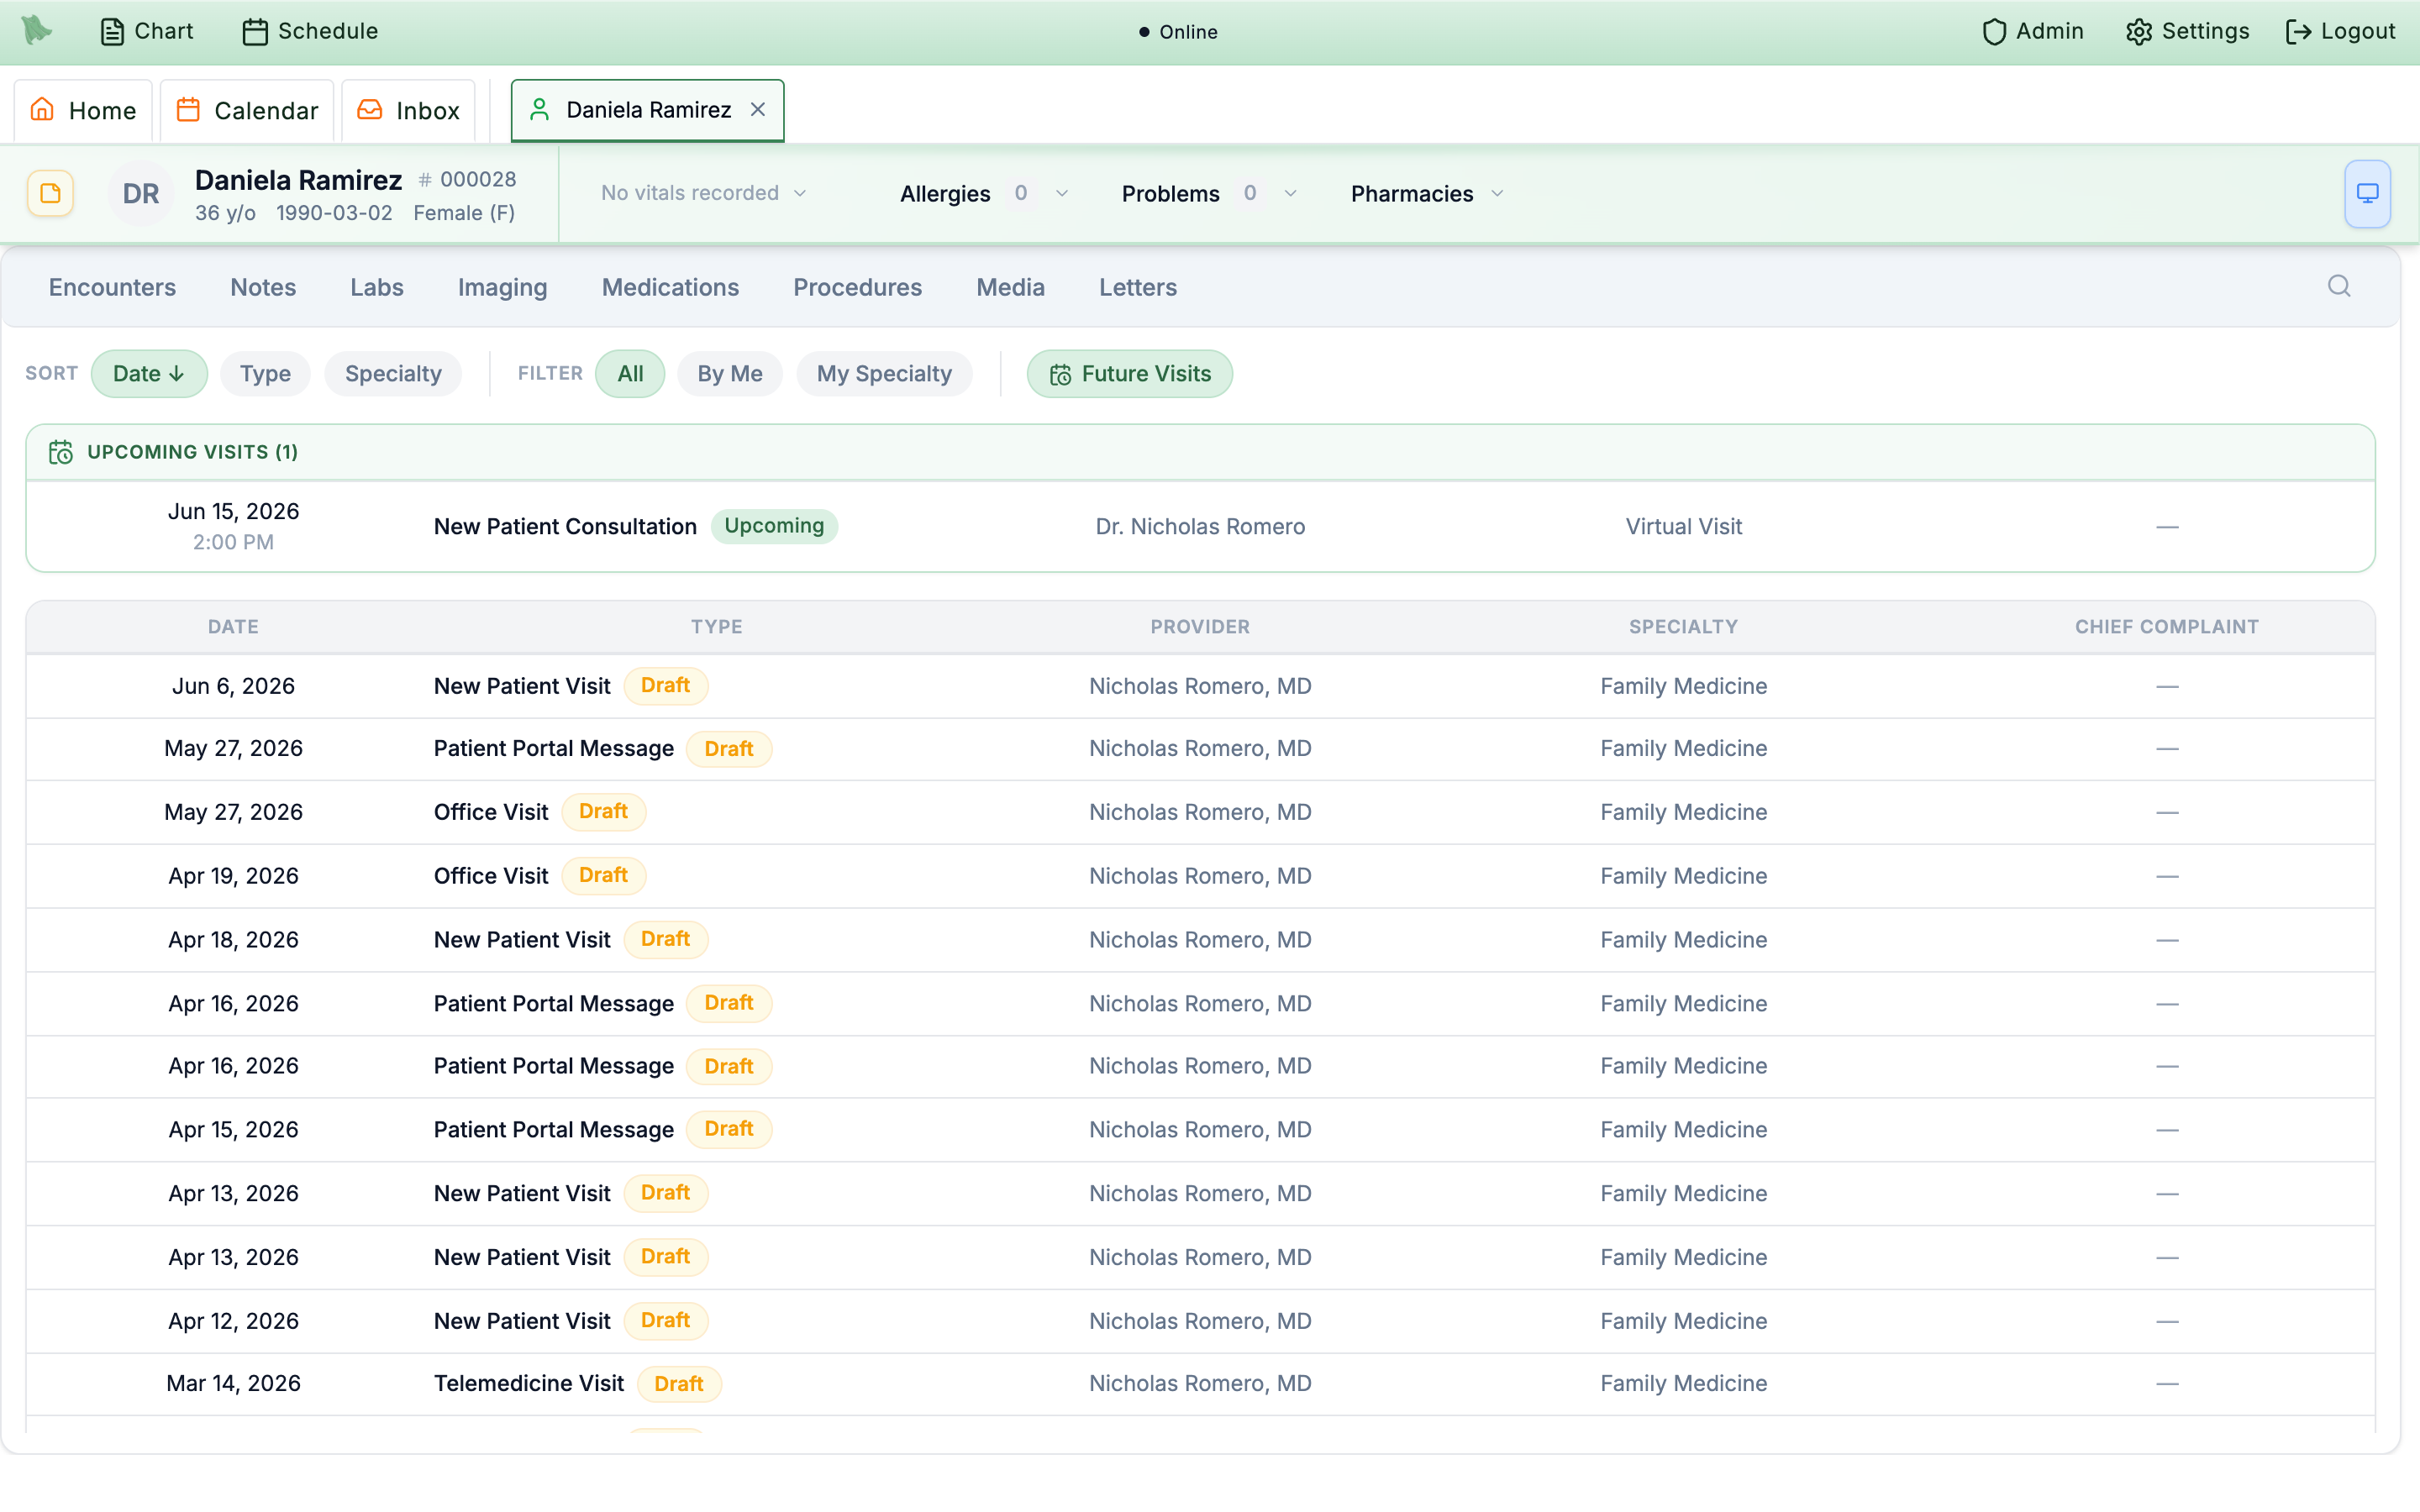The image size is (2420, 1512).
Task: Open the Media section
Action: [x=1010, y=287]
